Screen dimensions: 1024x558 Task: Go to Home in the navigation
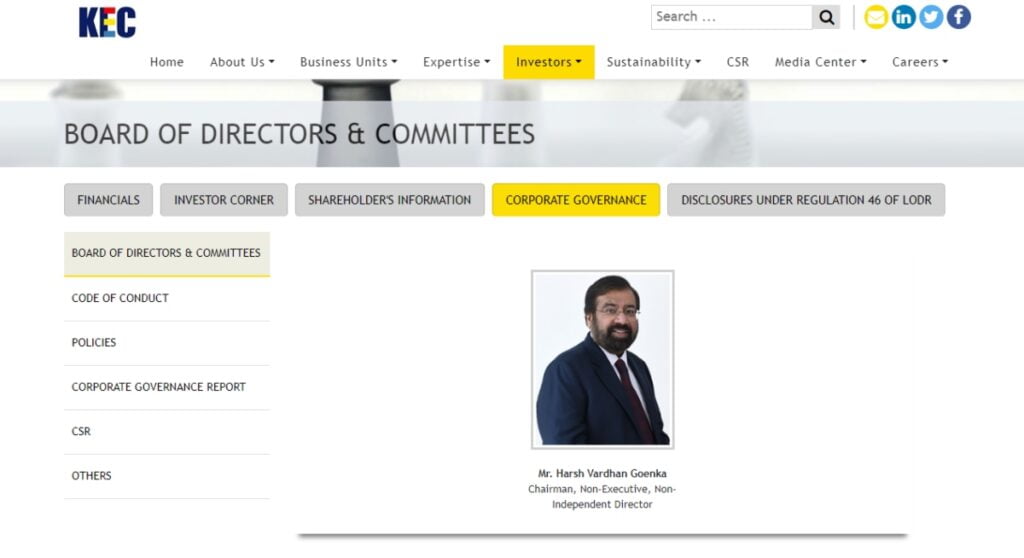[x=167, y=62]
